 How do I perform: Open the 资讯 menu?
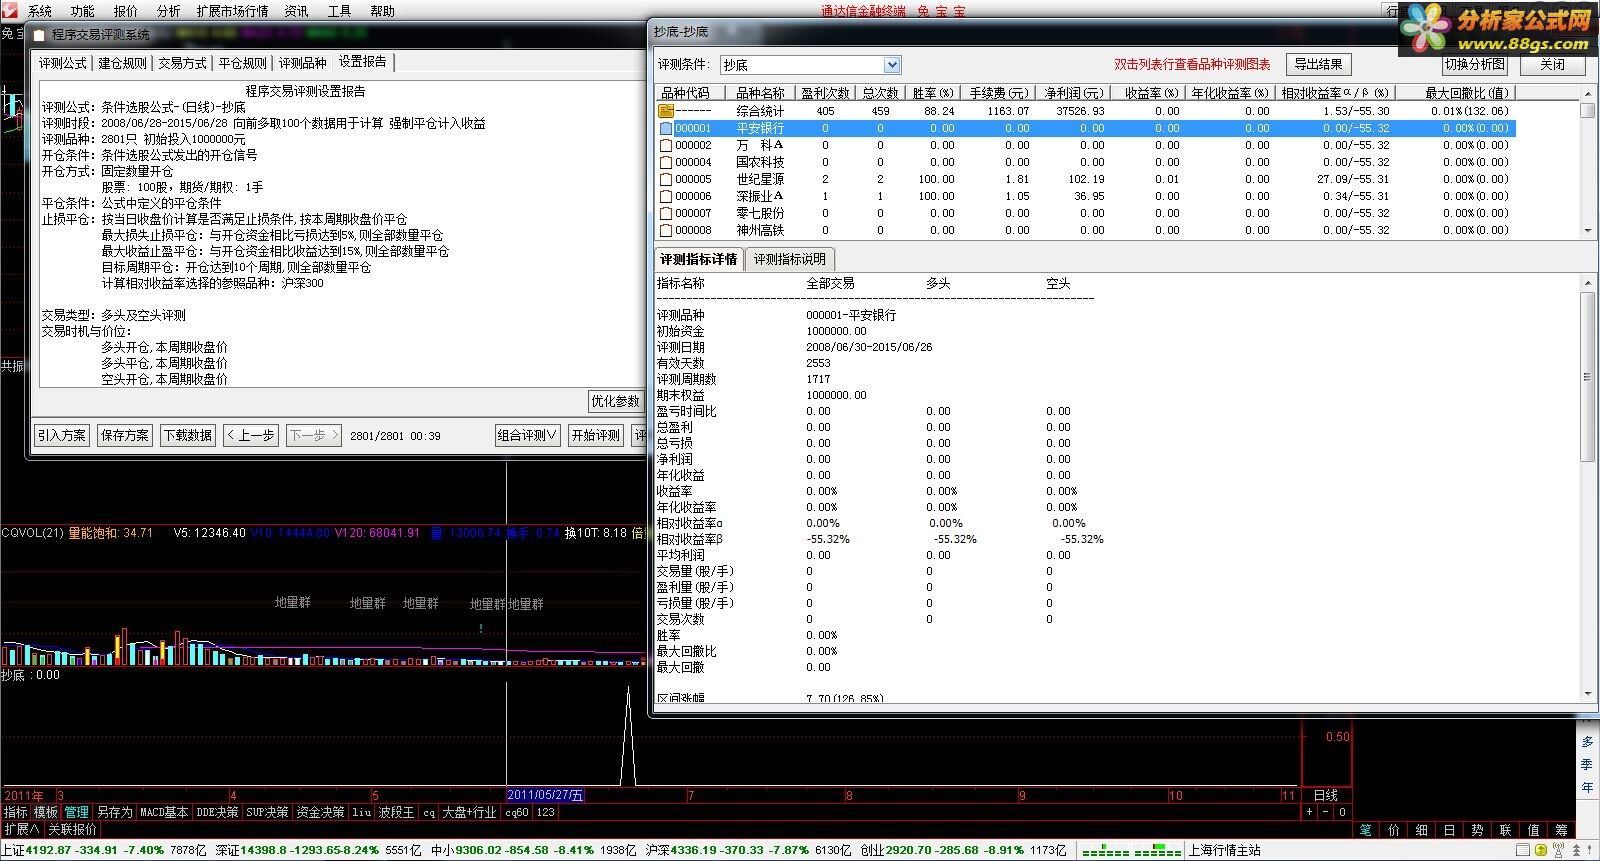click(x=296, y=11)
